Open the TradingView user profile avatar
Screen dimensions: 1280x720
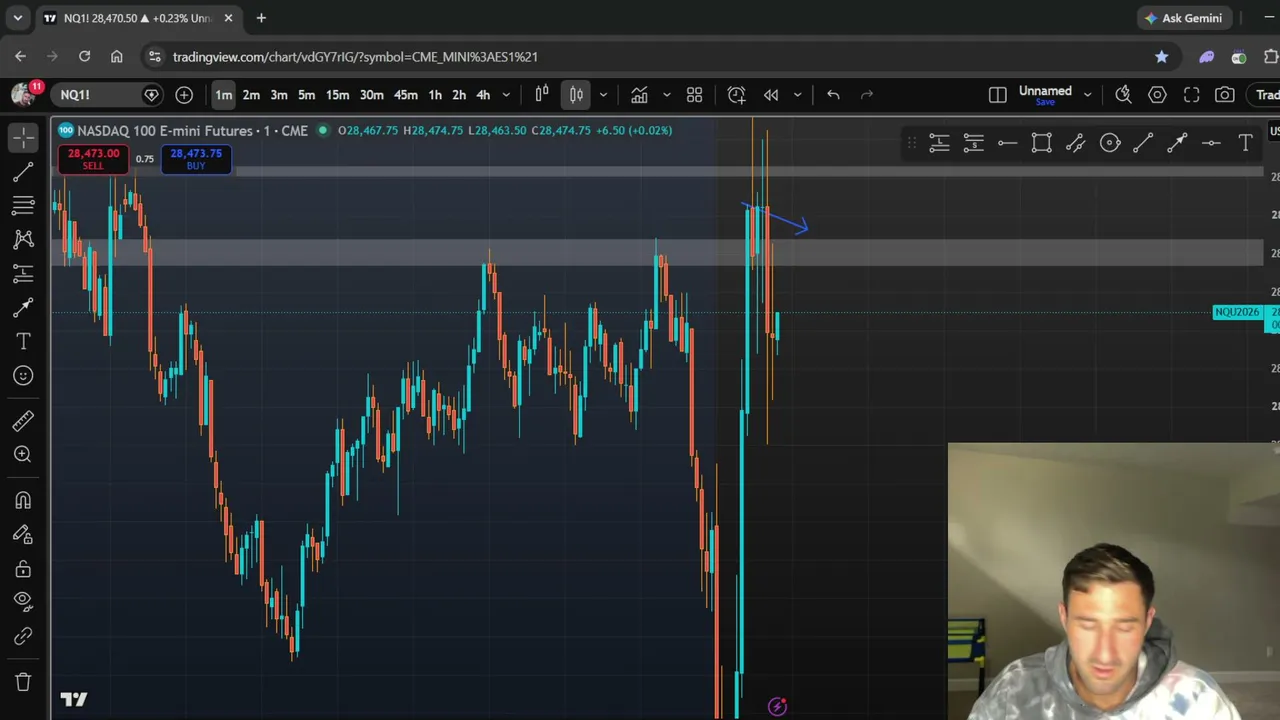pos(22,95)
